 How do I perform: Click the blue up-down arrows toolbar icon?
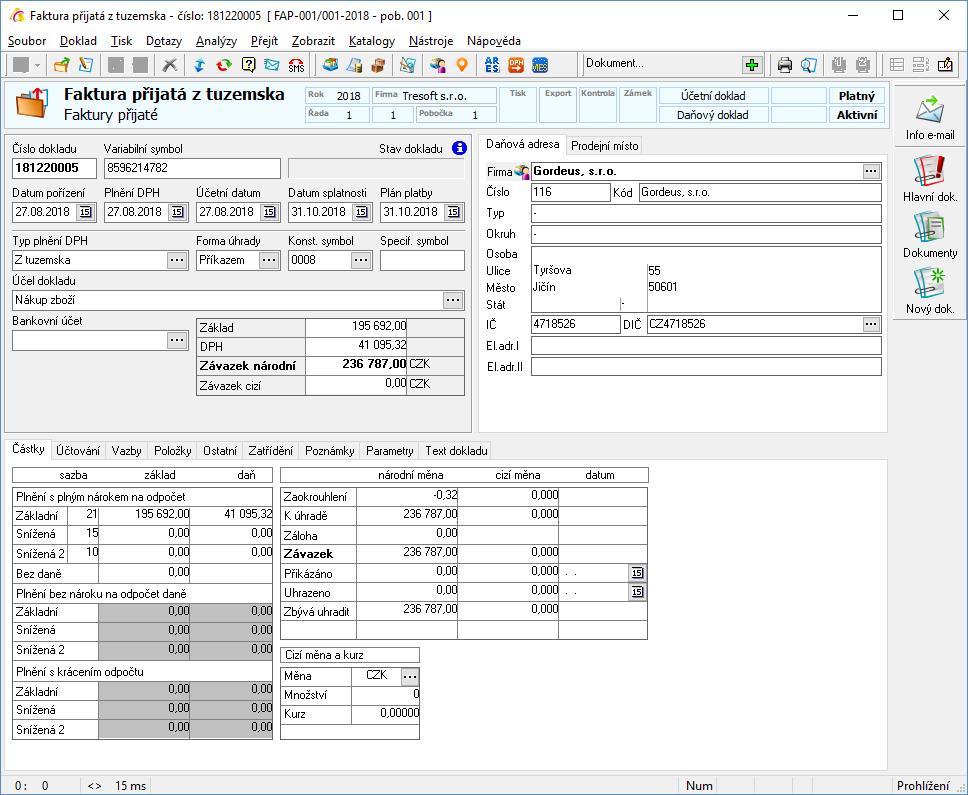coord(199,65)
